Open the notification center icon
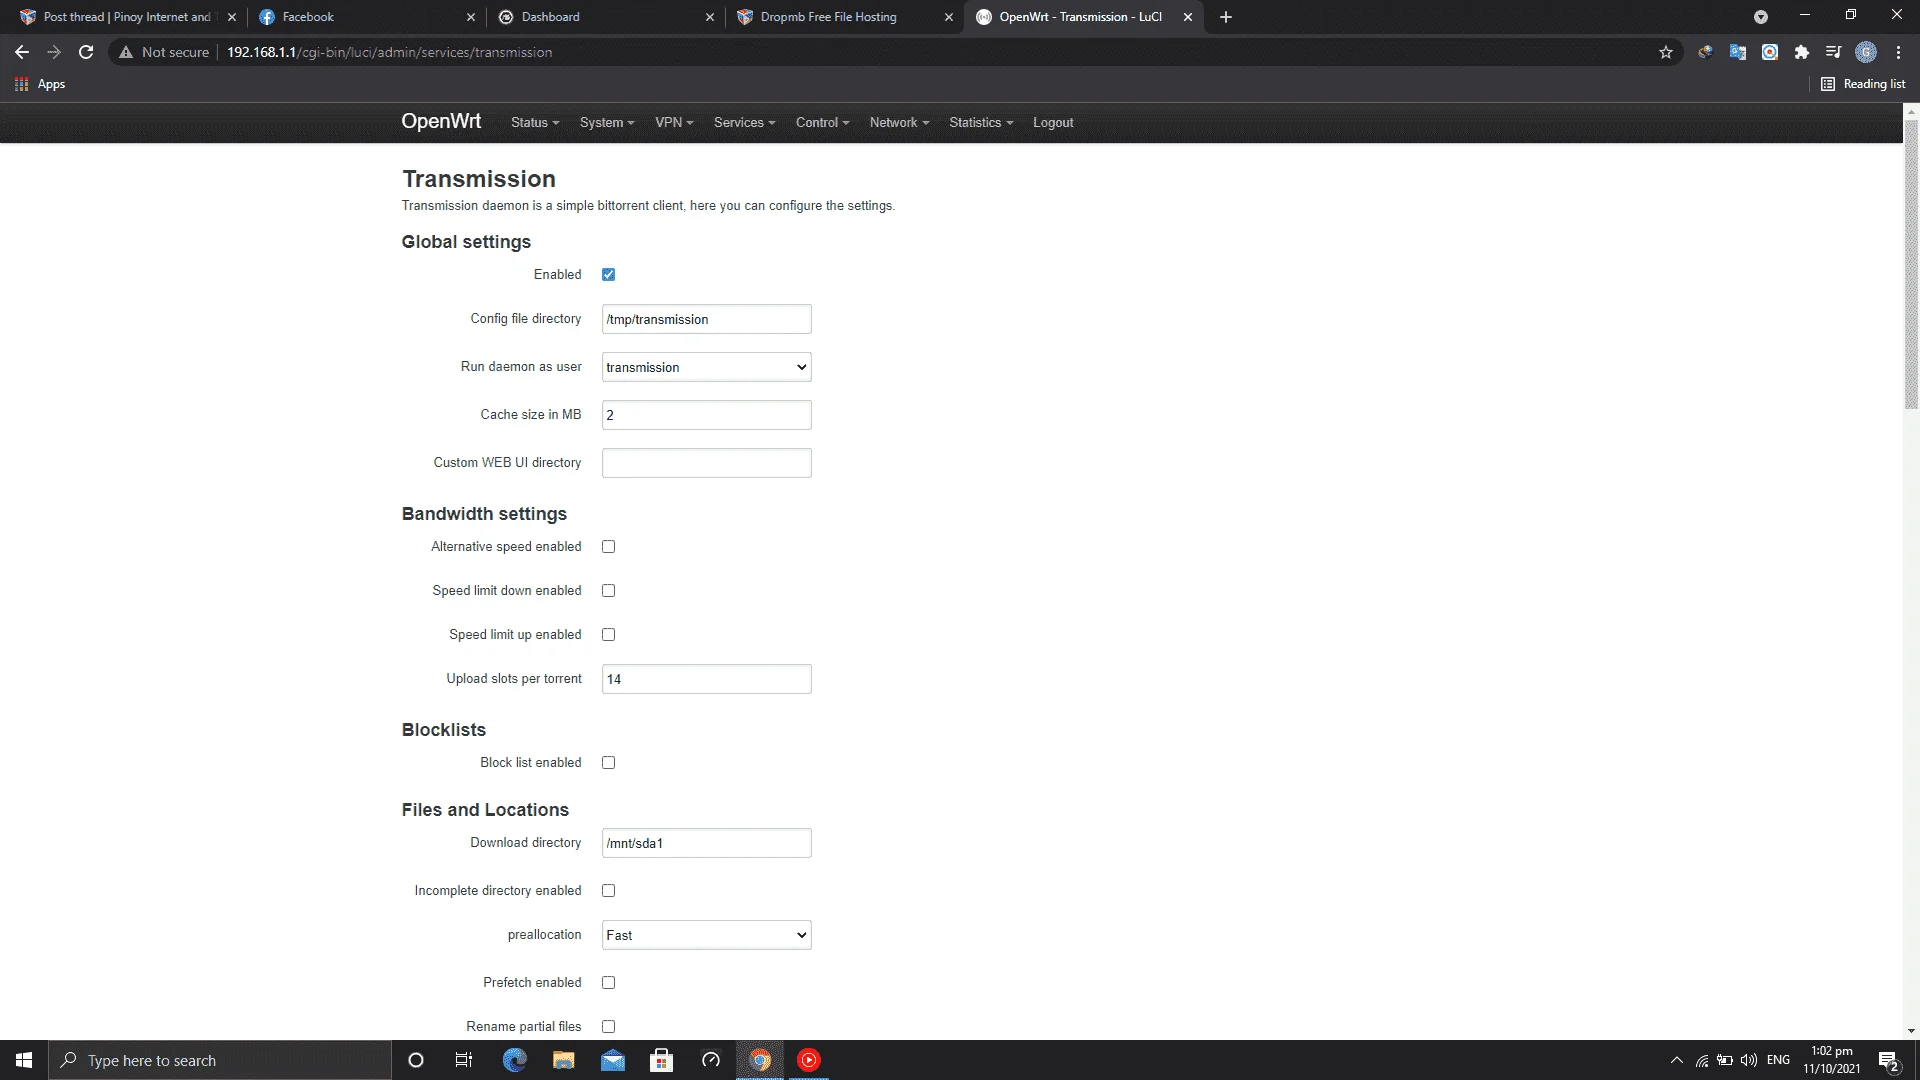This screenshot has height=1080, width=1920. pos(1888,1061)
